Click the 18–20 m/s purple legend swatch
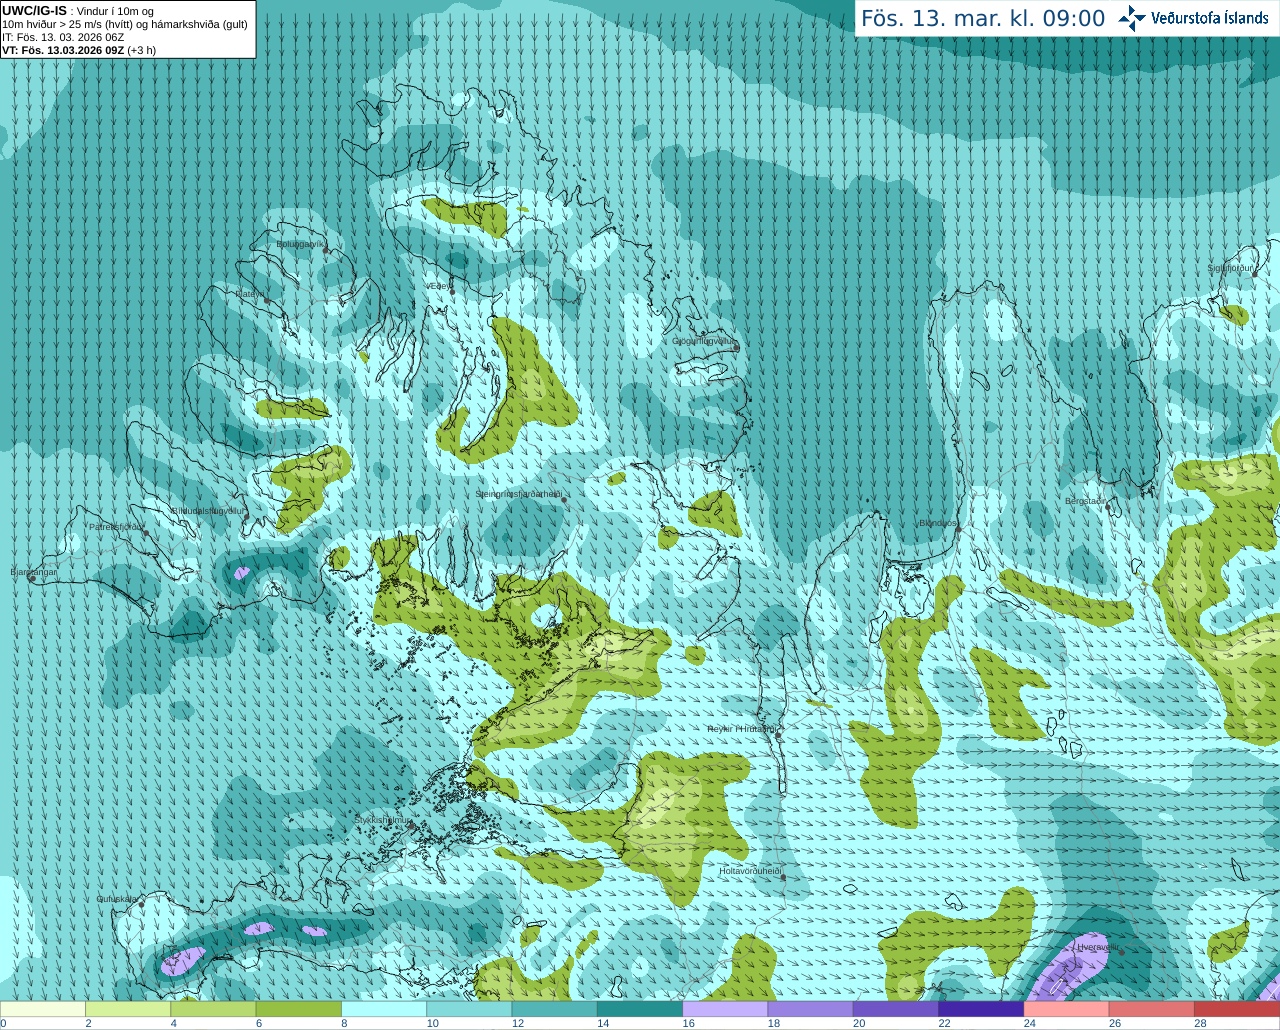 click(811, 1009)
